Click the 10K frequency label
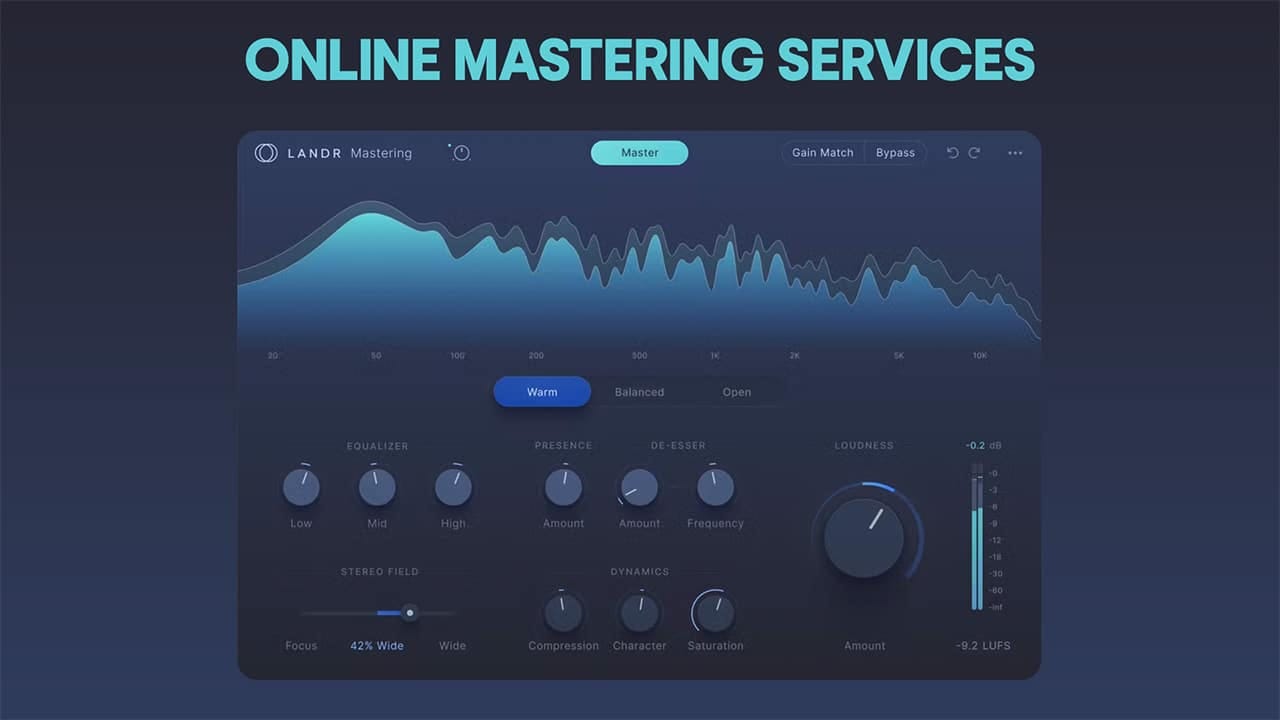 point(980,356)
